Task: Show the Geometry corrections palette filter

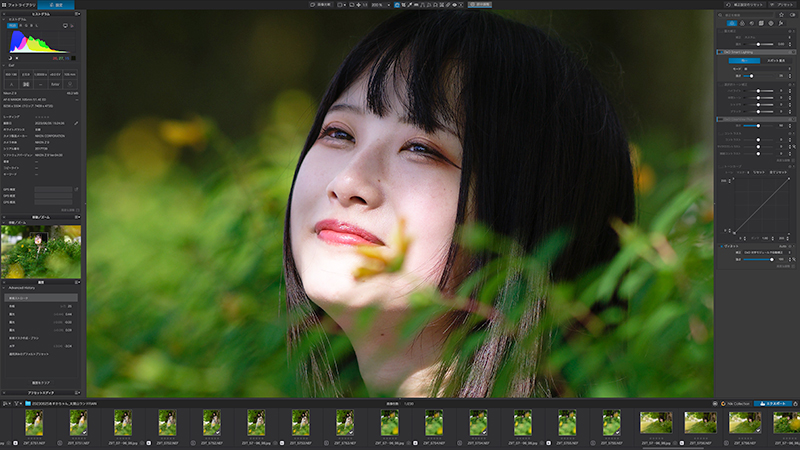Action: [x=761, y=23]
